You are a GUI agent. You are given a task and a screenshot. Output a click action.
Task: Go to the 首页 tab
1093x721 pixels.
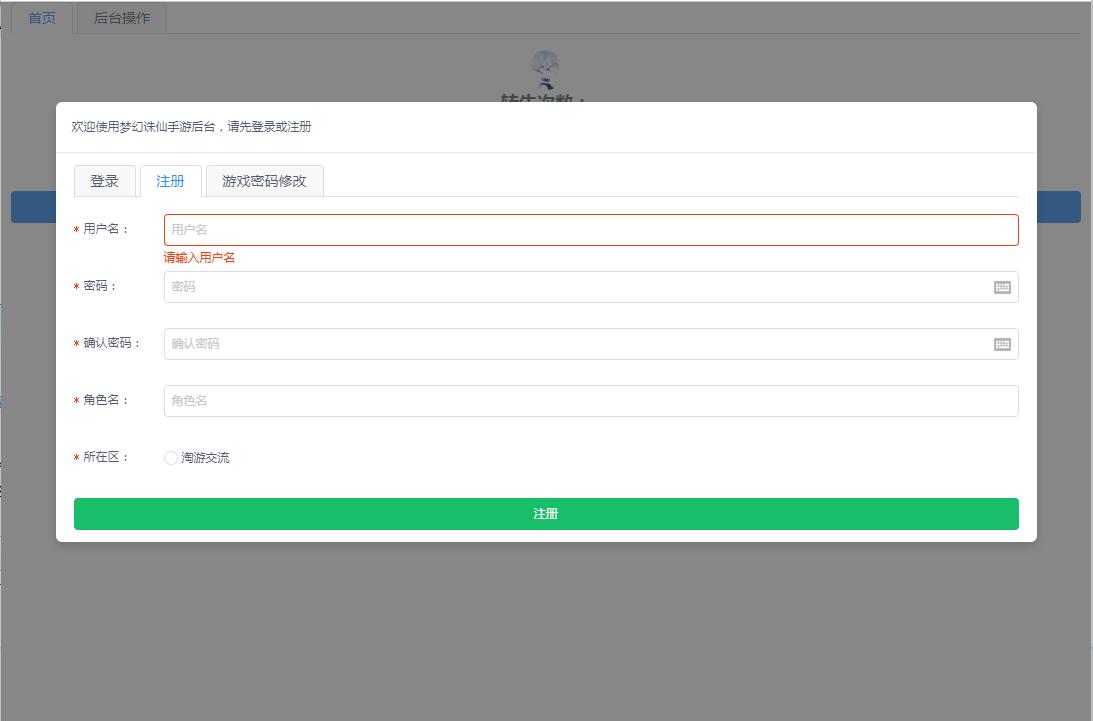pyautogui.click(x=42, y=18)
